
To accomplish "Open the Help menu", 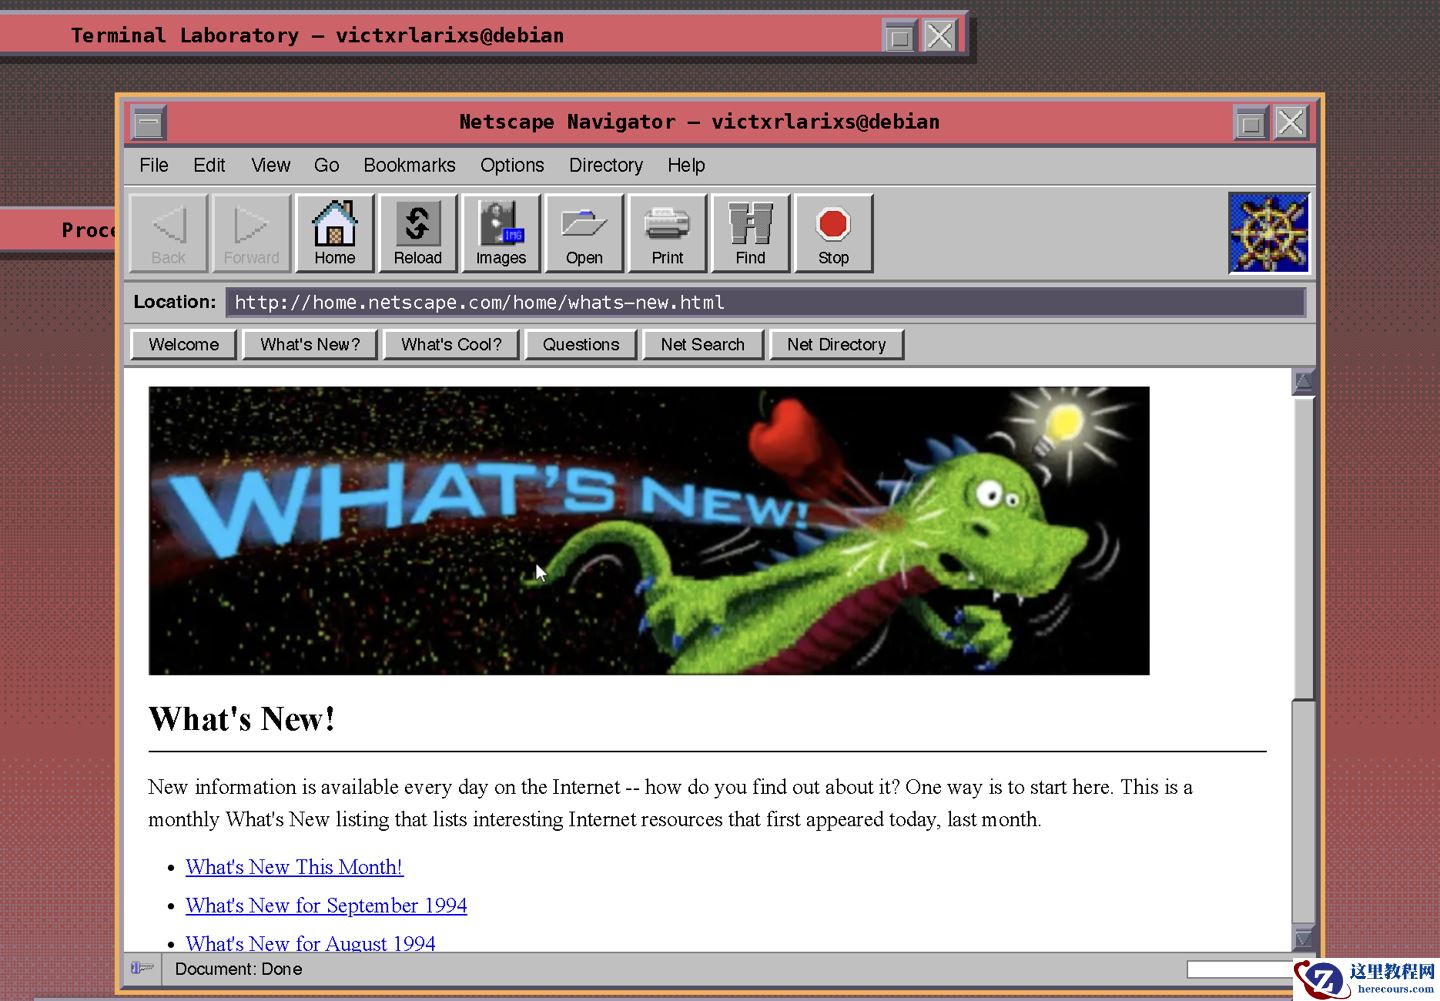I will [686, 165].
